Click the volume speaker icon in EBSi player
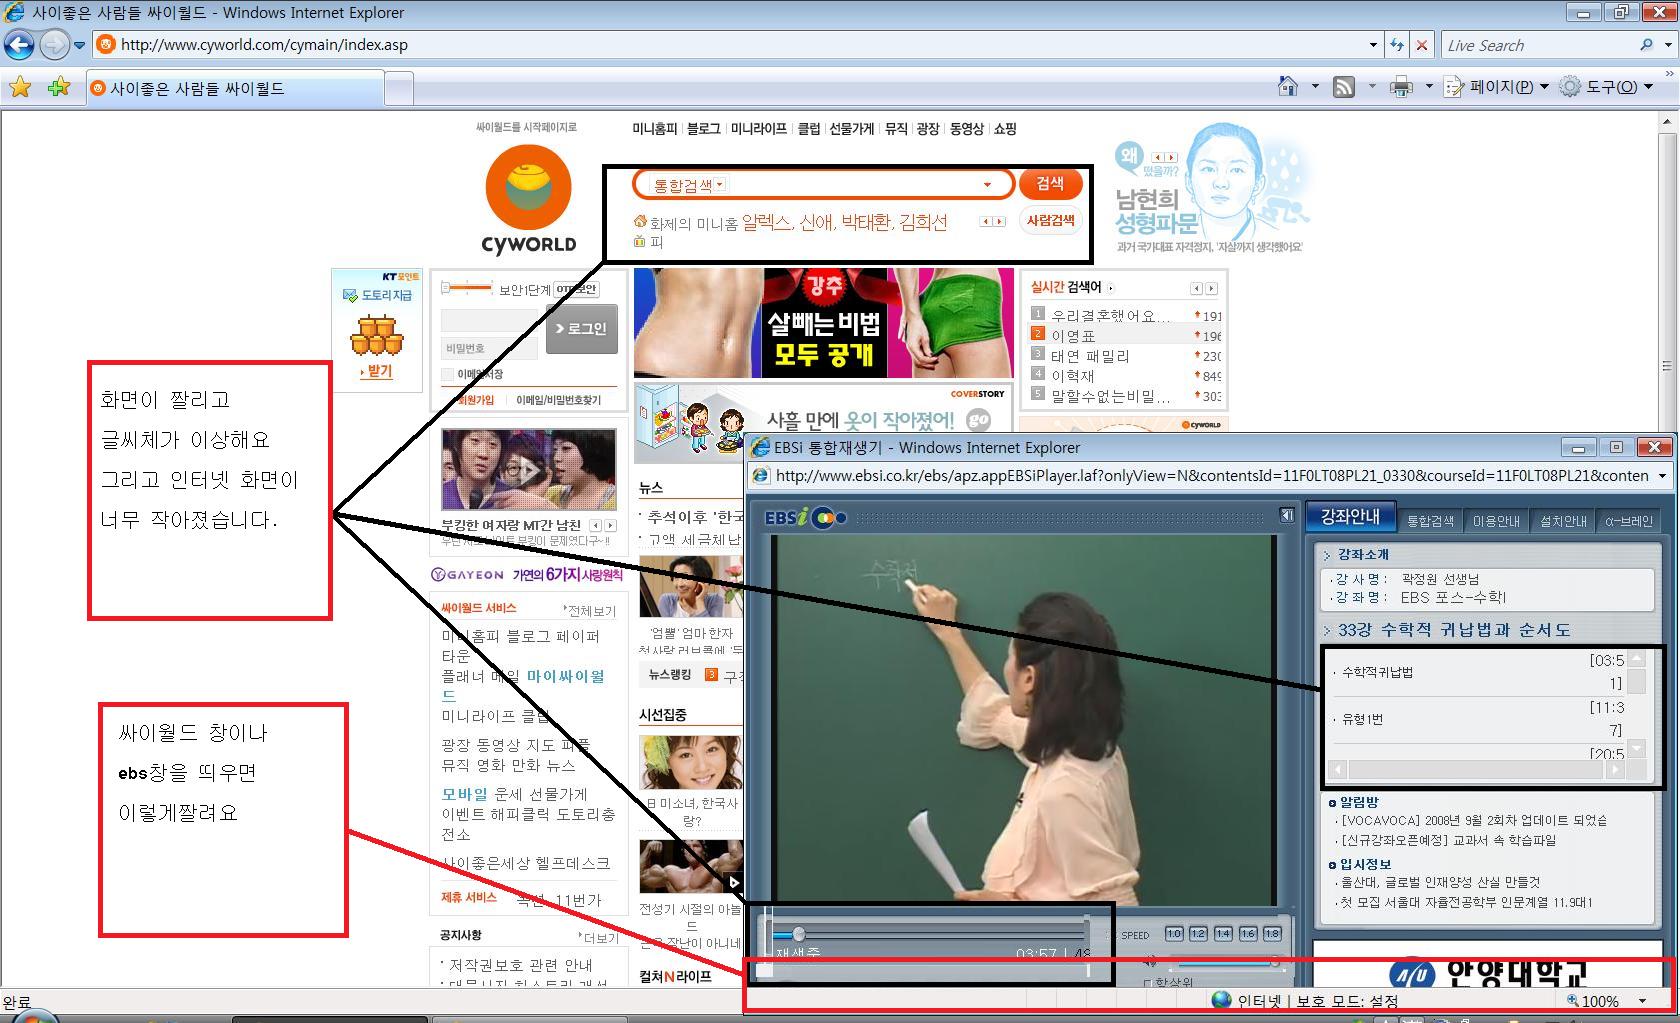This screenshot has width=1680, height=1023. tap(1150, 961)
